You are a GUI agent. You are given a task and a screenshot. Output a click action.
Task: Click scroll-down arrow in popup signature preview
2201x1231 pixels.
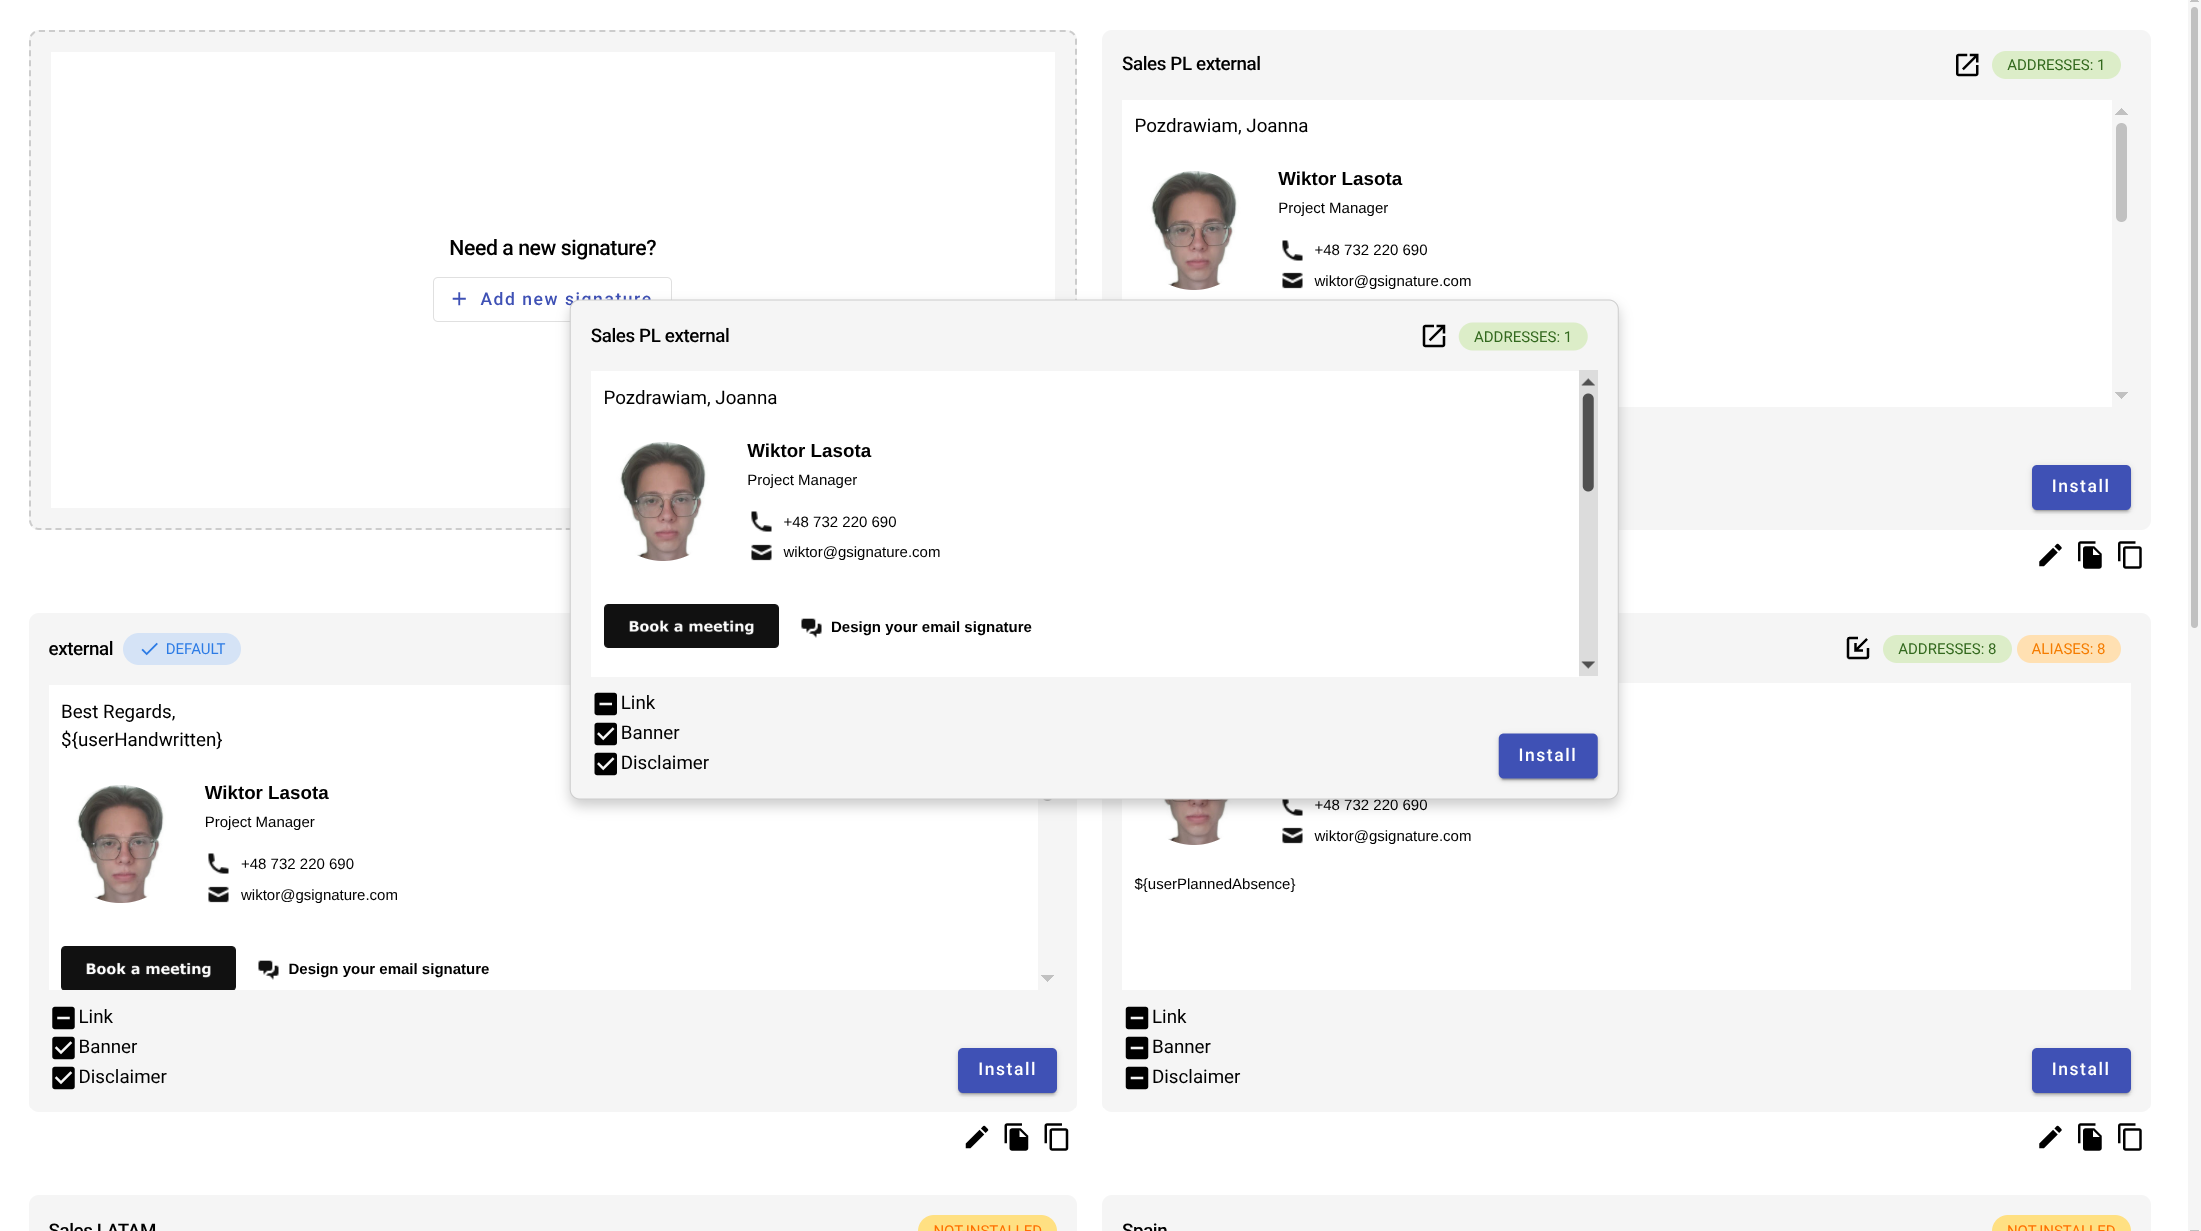(x=1587, y=665)
